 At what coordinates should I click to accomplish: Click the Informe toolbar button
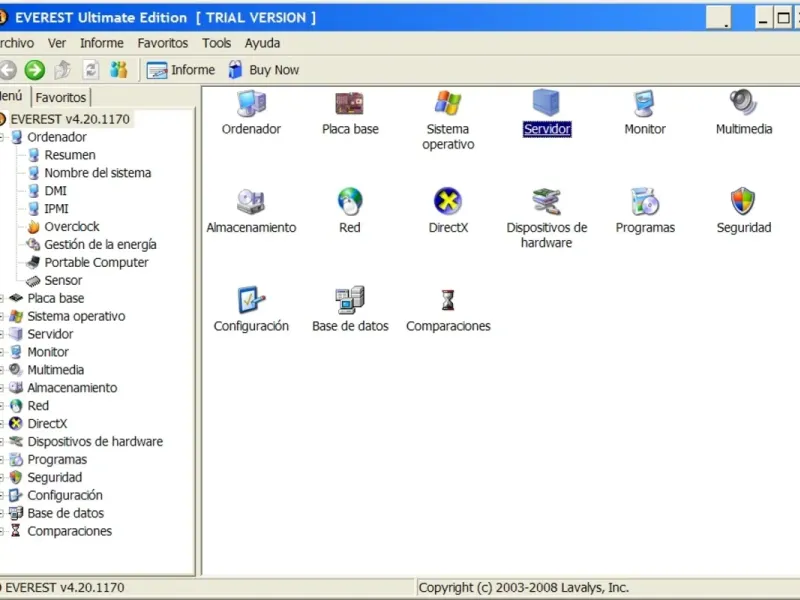(181, 70)
